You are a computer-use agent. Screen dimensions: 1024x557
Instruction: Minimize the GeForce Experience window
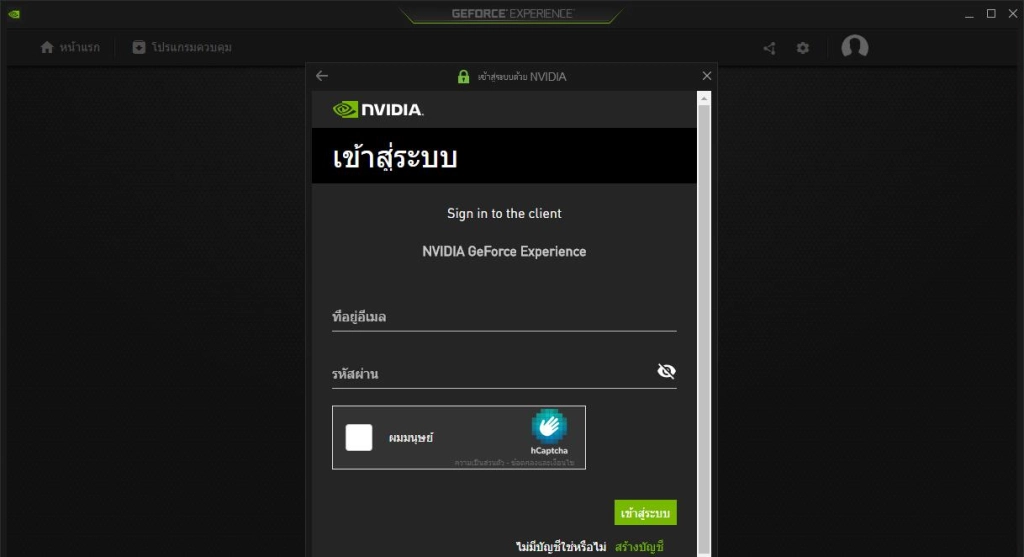click(969, 14)
